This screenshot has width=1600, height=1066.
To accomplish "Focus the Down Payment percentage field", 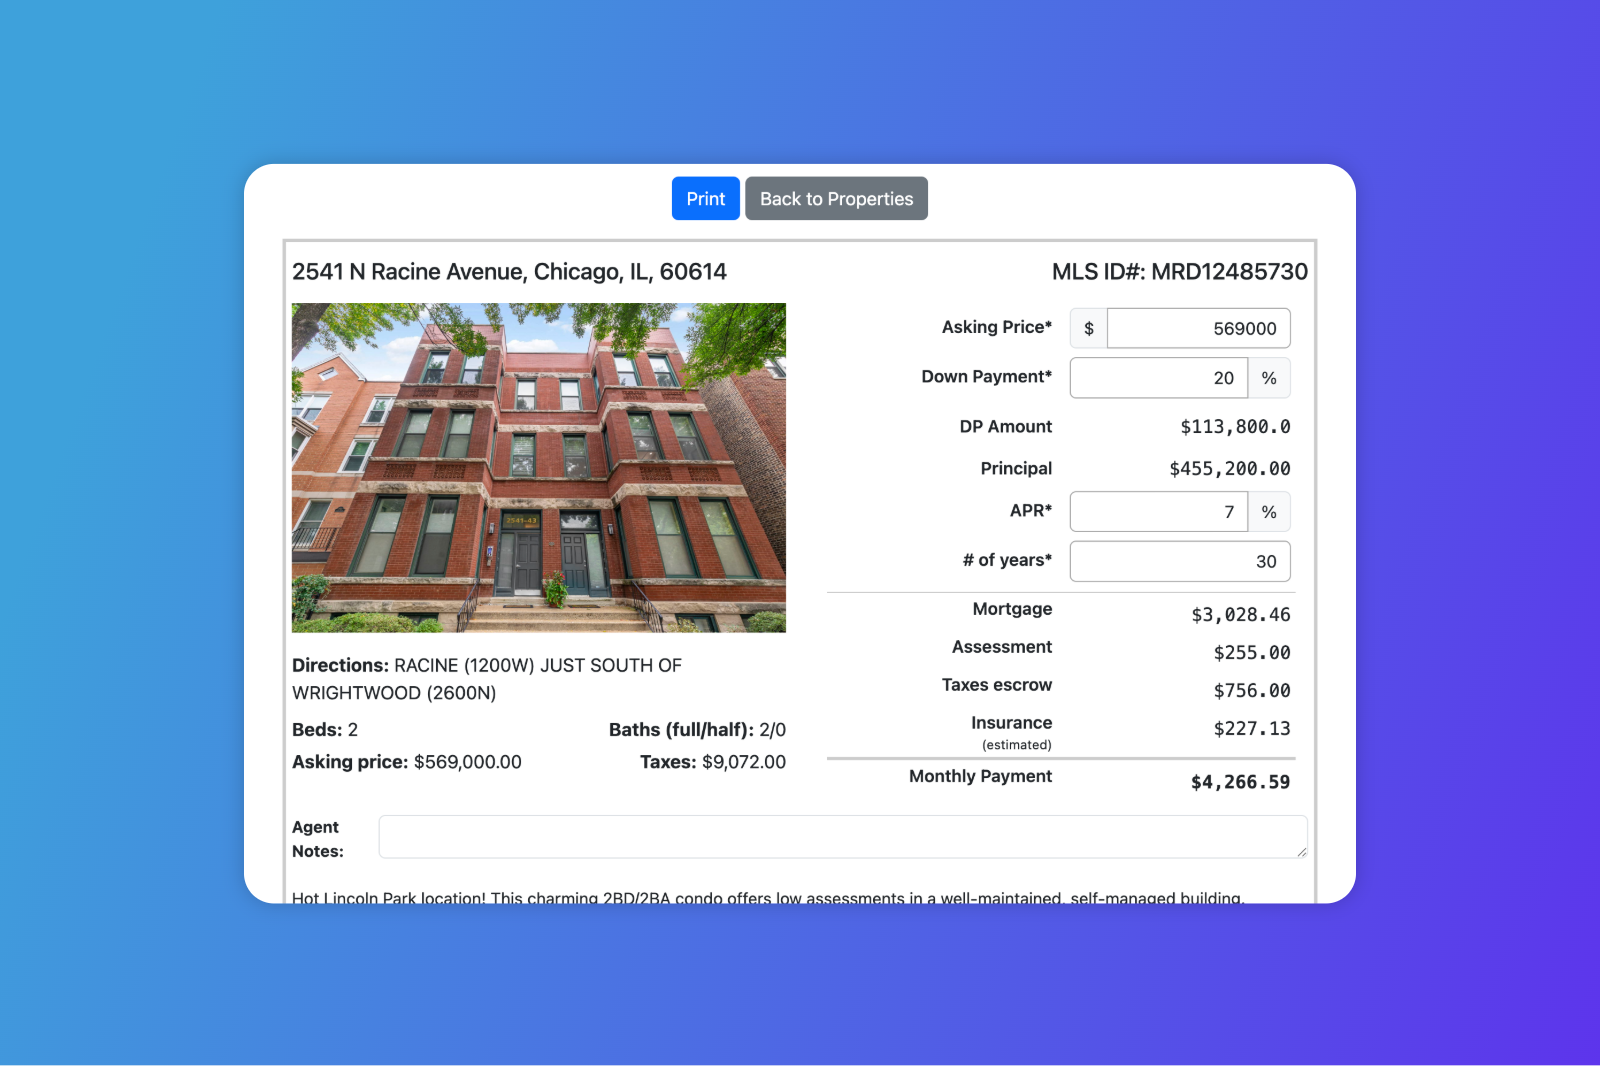I will click(1158, 378).
